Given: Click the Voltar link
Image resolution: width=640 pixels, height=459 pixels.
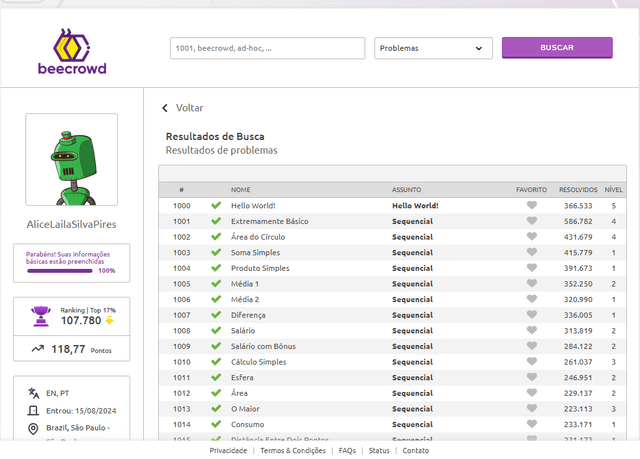Looking at the screenshot, I should tap(189, 108).
